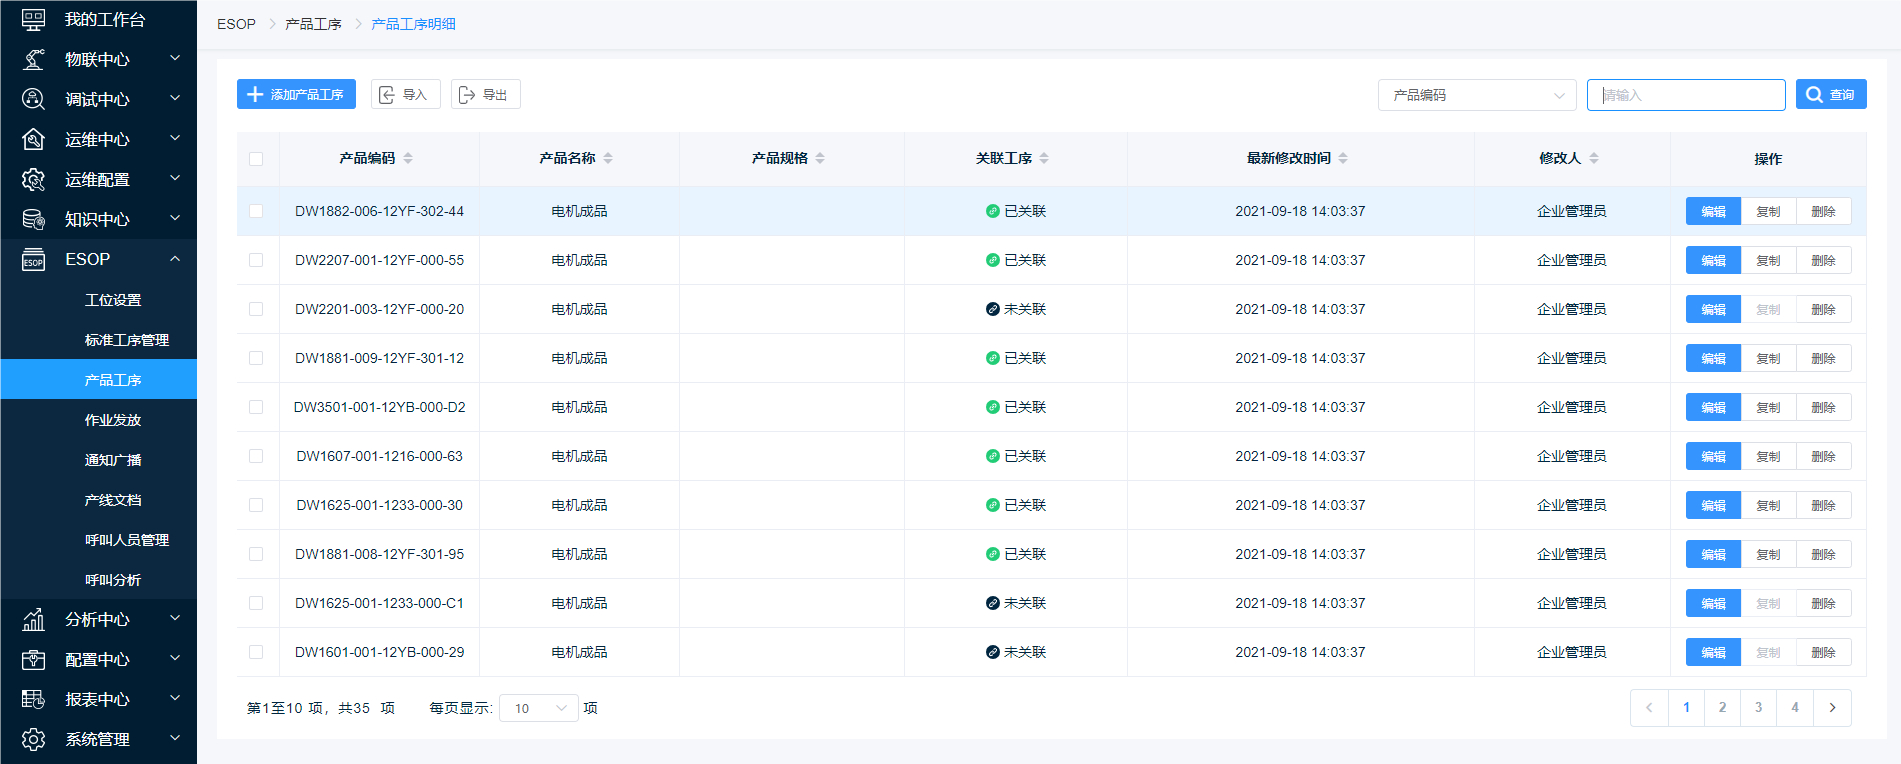This screenshot has width=1901, height=764.
Task: Click the 物联中心 robot arm icon
Action: [33, 59]
